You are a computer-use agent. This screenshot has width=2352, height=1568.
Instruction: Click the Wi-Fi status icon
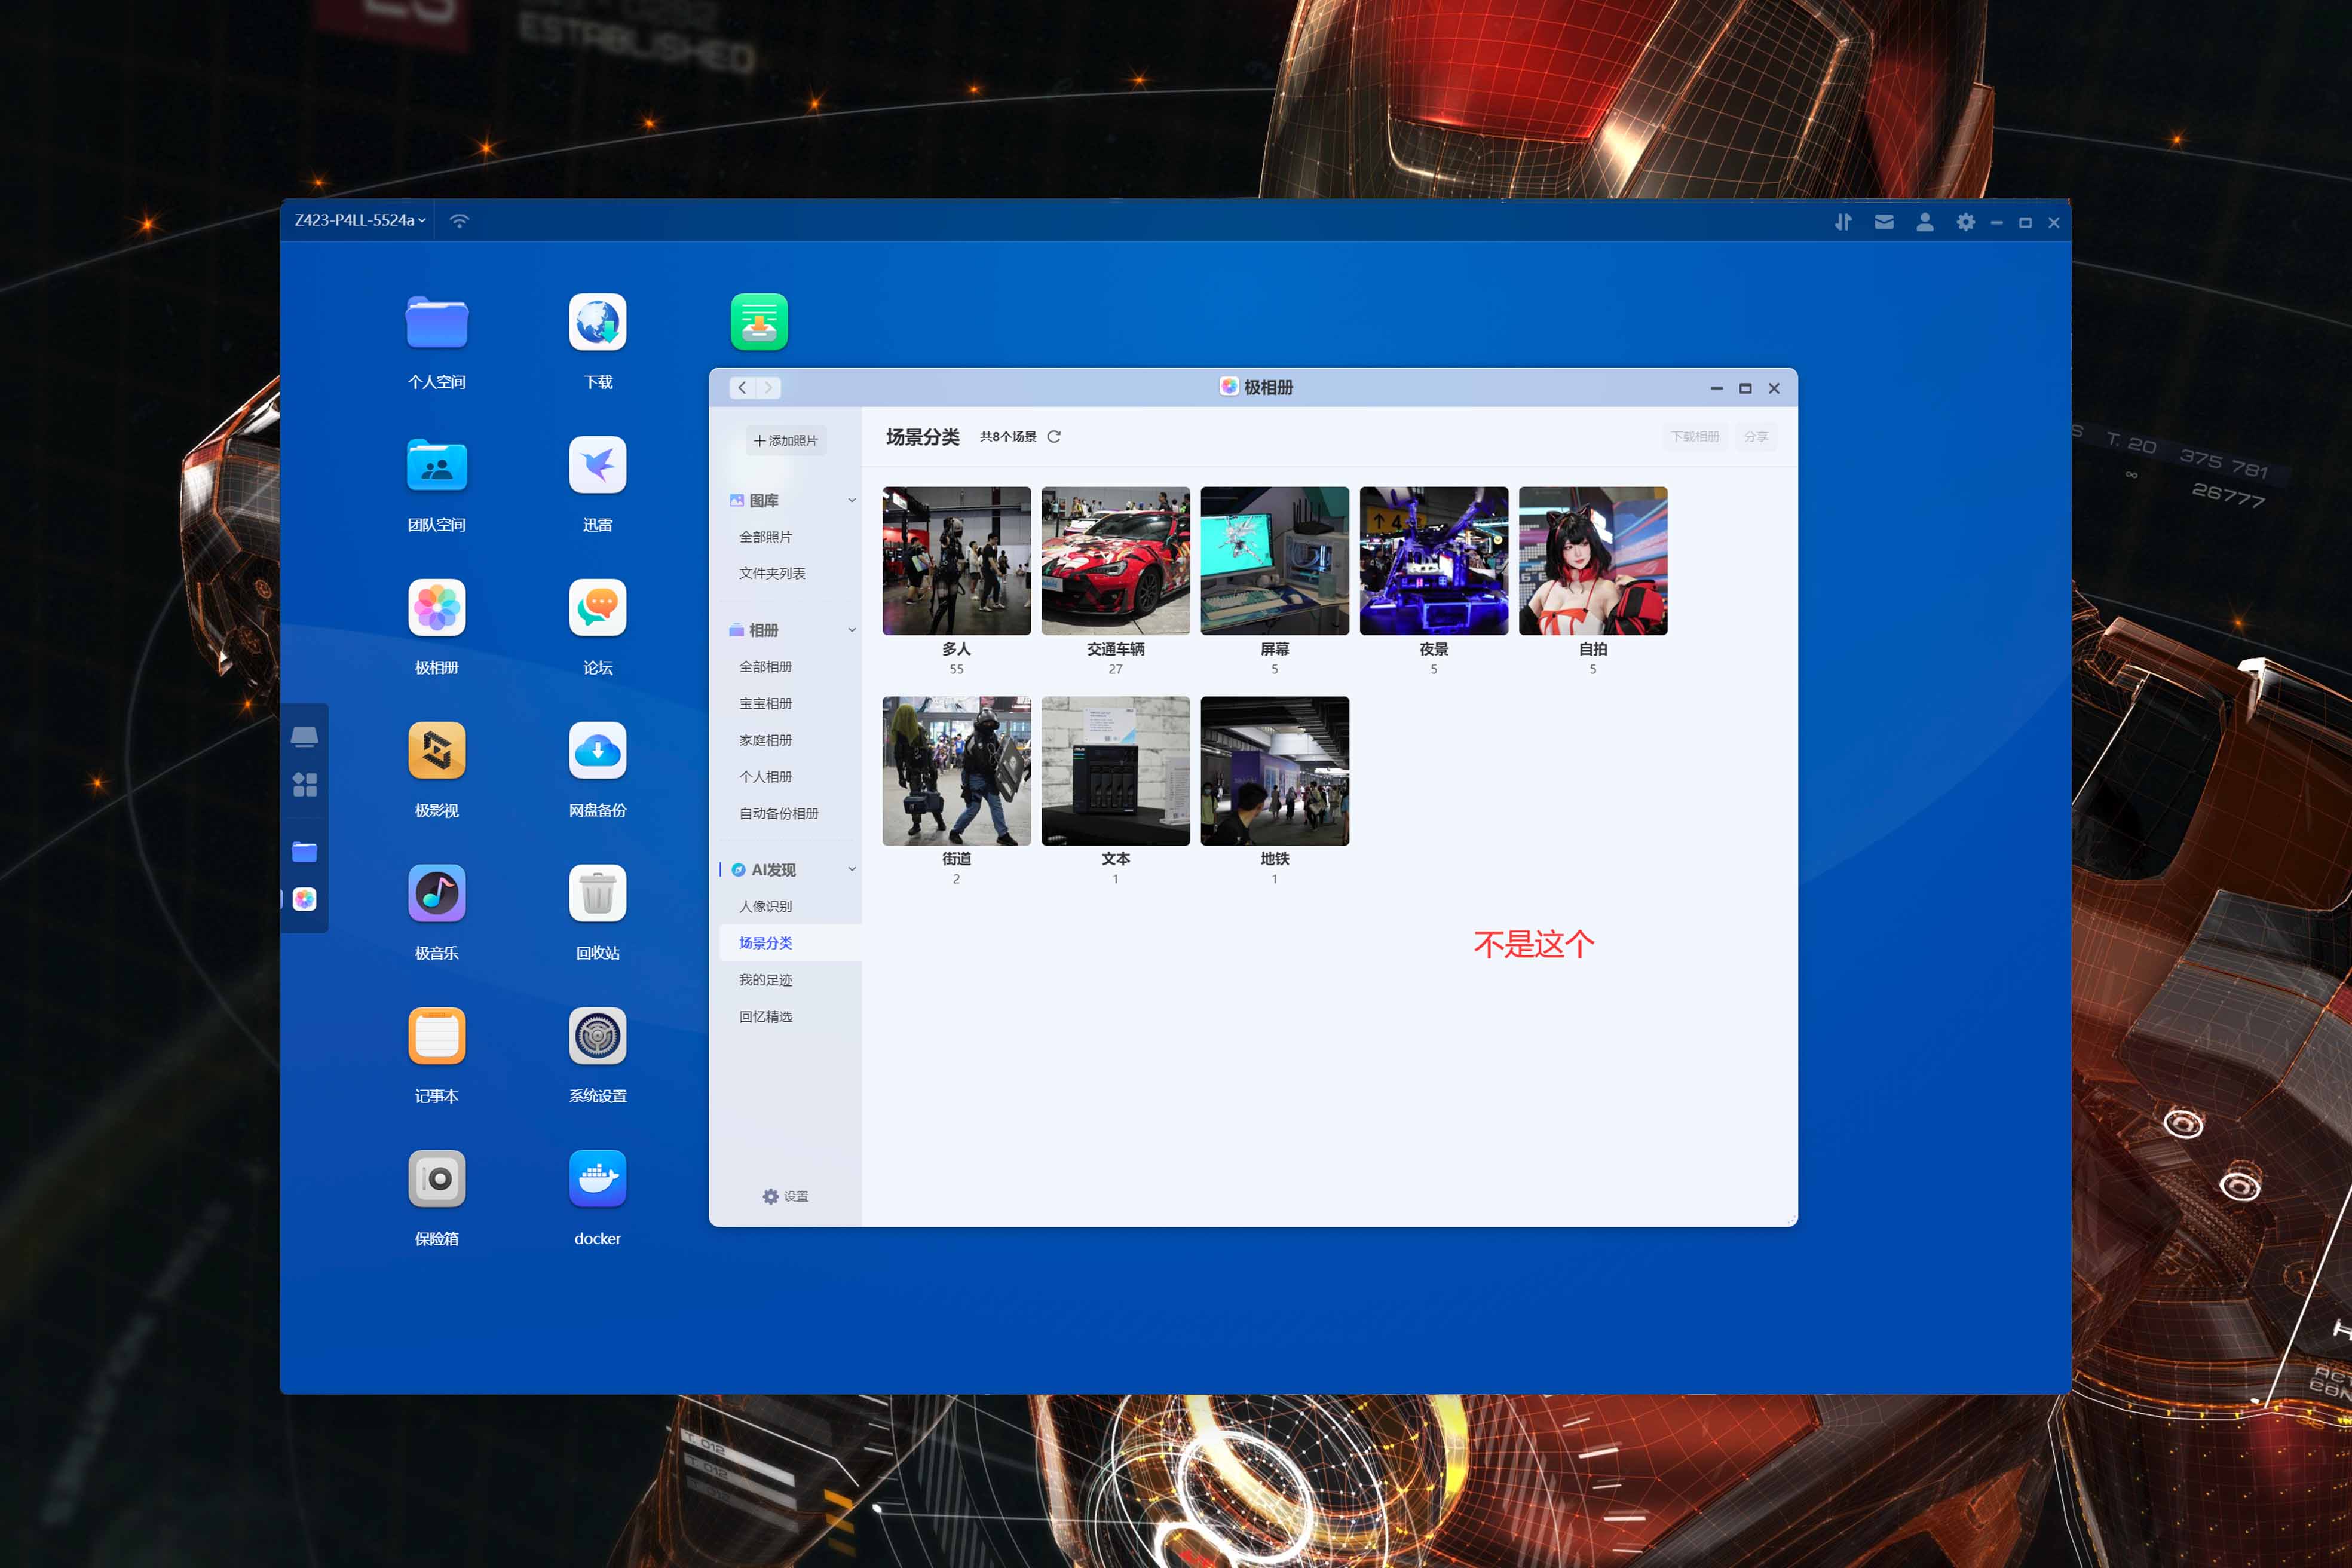click(x=459, y=221)
